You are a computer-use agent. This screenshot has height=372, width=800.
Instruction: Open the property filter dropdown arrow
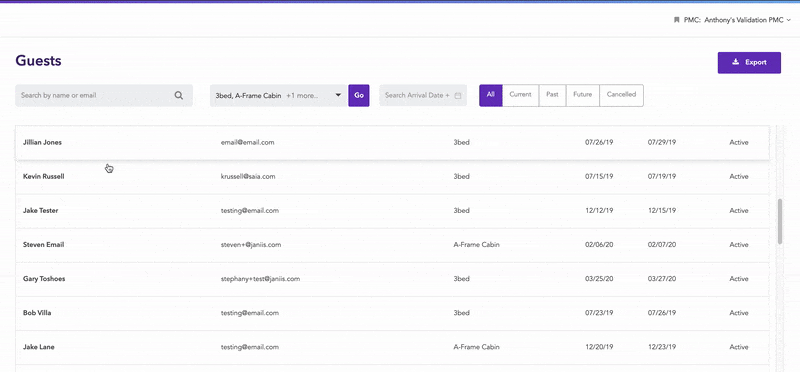[338, 95]
